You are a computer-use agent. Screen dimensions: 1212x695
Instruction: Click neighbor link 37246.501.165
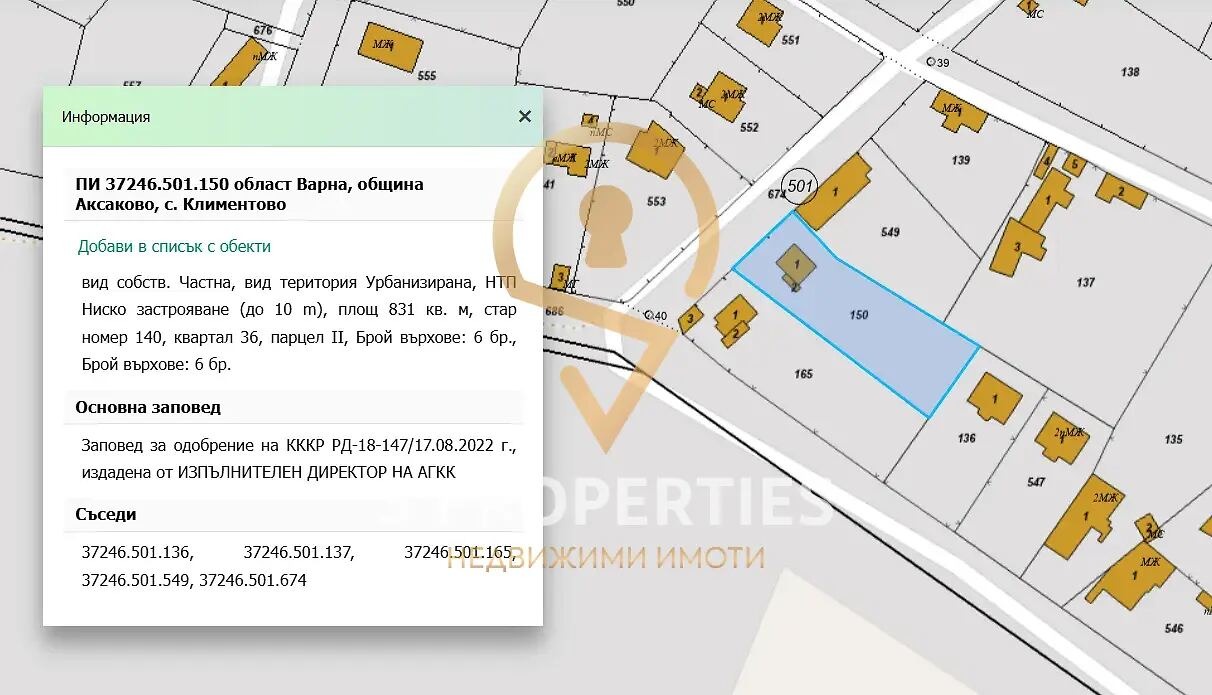(461, 550)
